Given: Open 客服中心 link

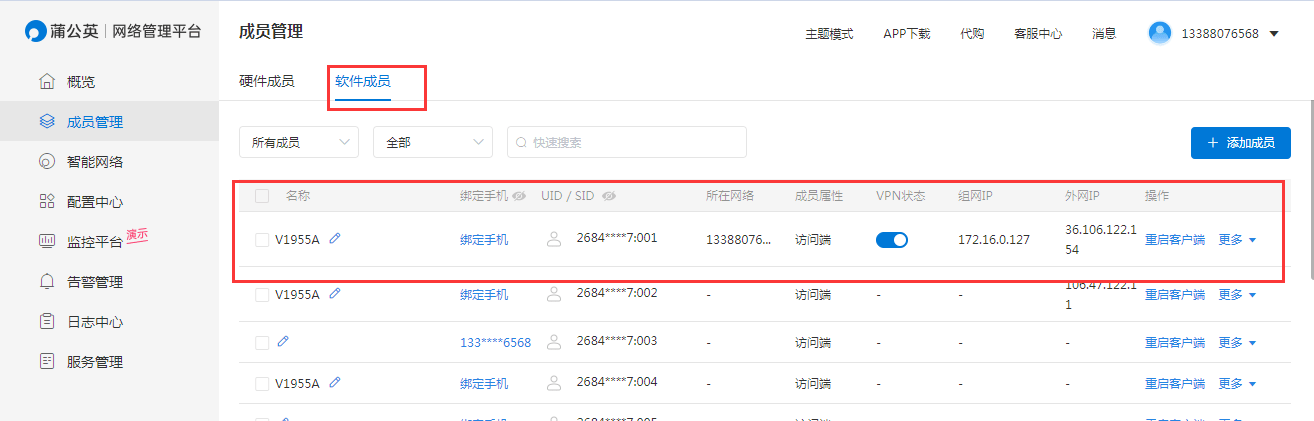Looking at the screenshot, I should (1038, 33).
